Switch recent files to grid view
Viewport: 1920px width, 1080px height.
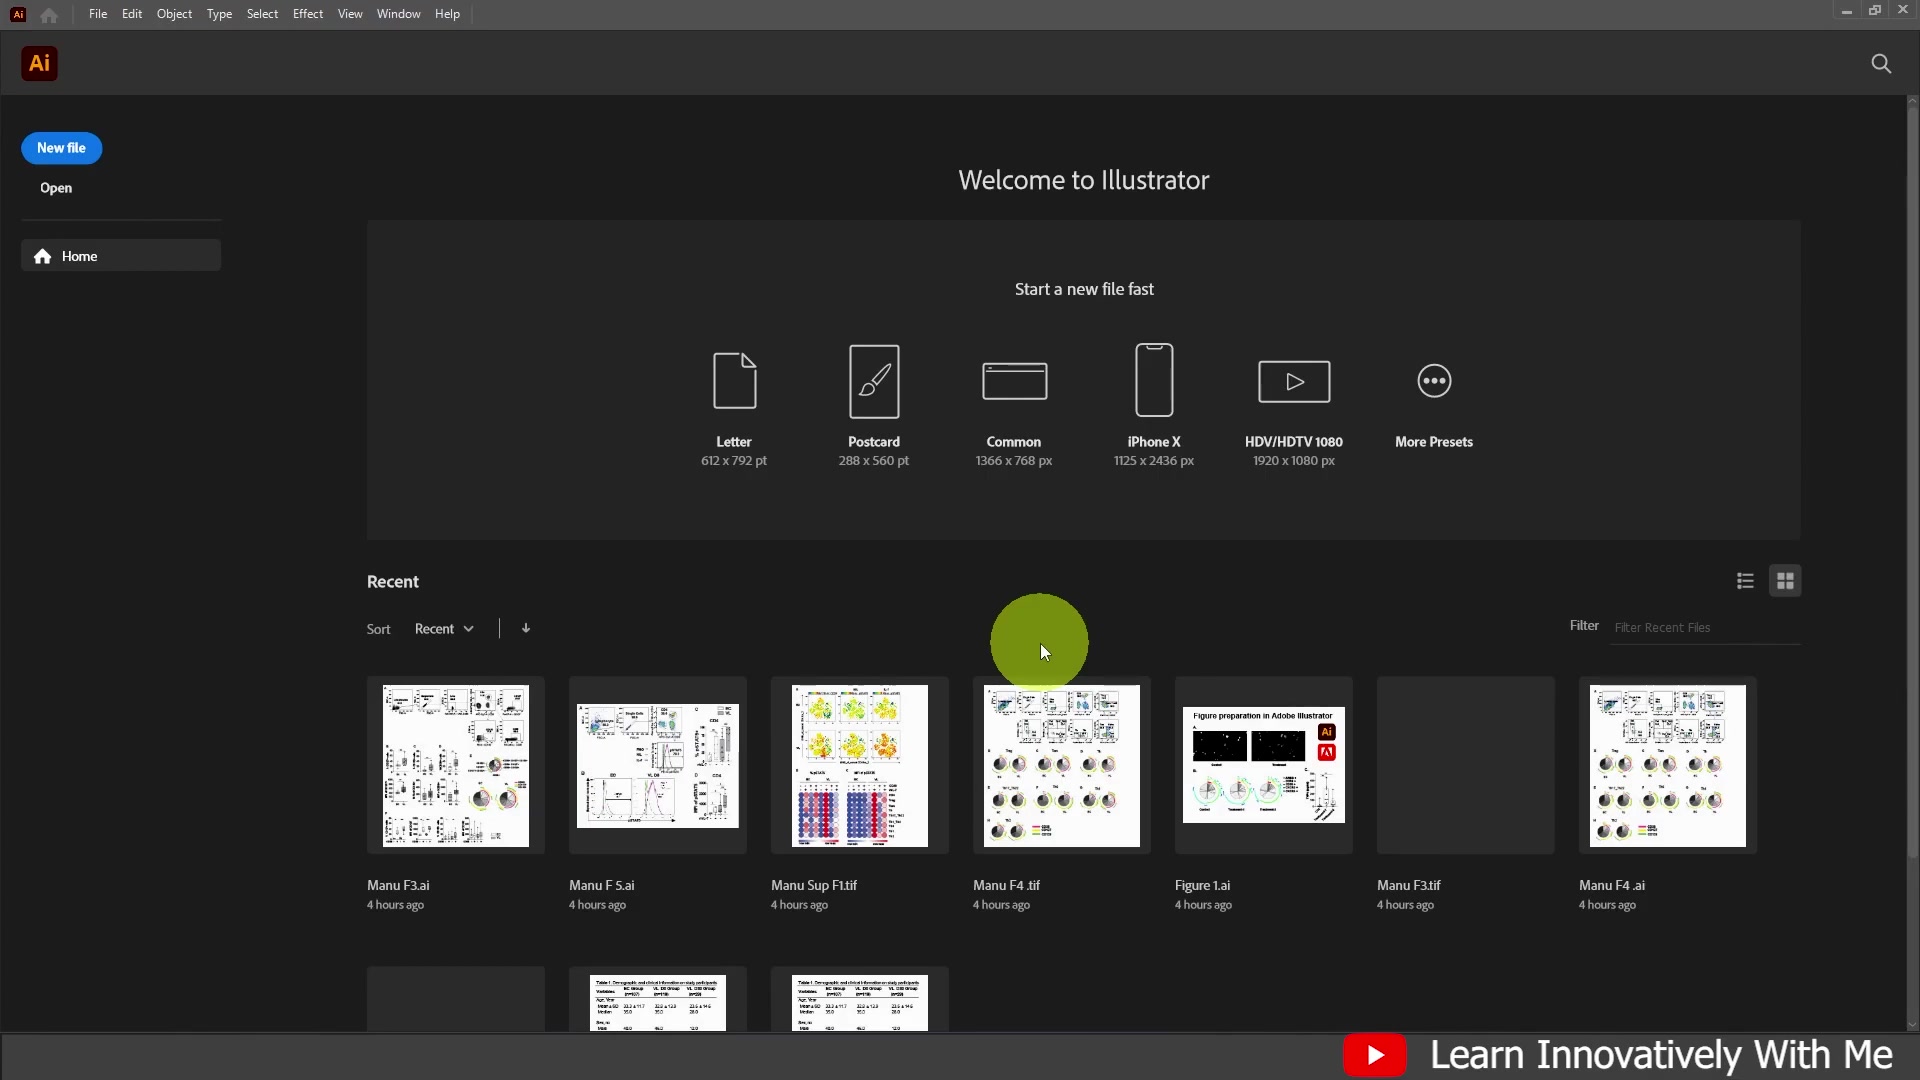click(x=1785, y=581)
